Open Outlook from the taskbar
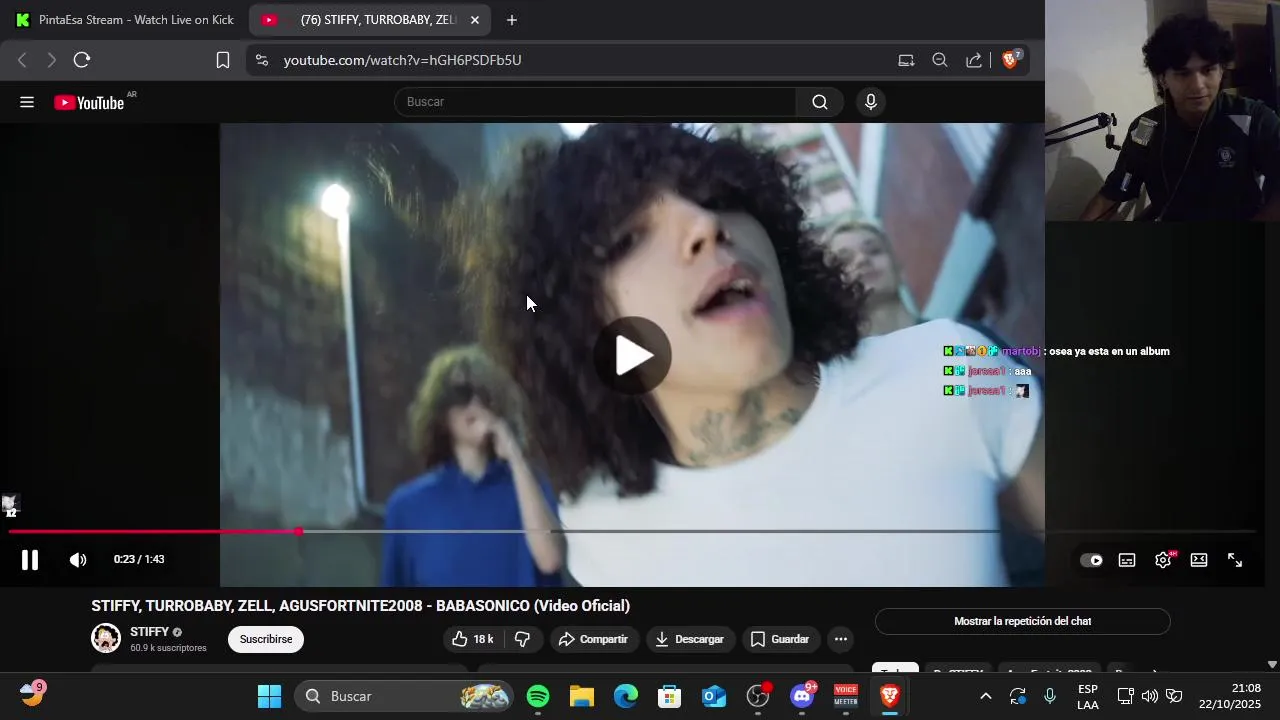The image size is (1280, 720). tap(714, 696)
